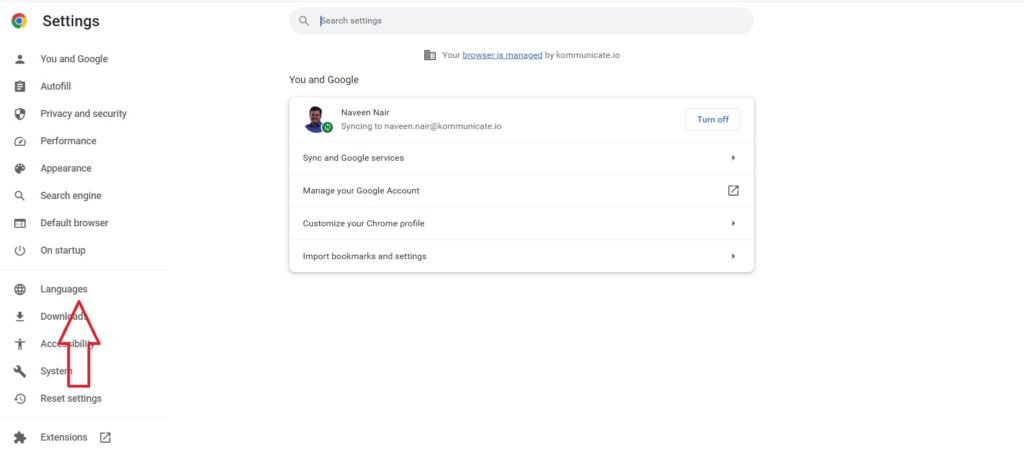Open Import bookmarks and settings row

[x=521, y=256]
